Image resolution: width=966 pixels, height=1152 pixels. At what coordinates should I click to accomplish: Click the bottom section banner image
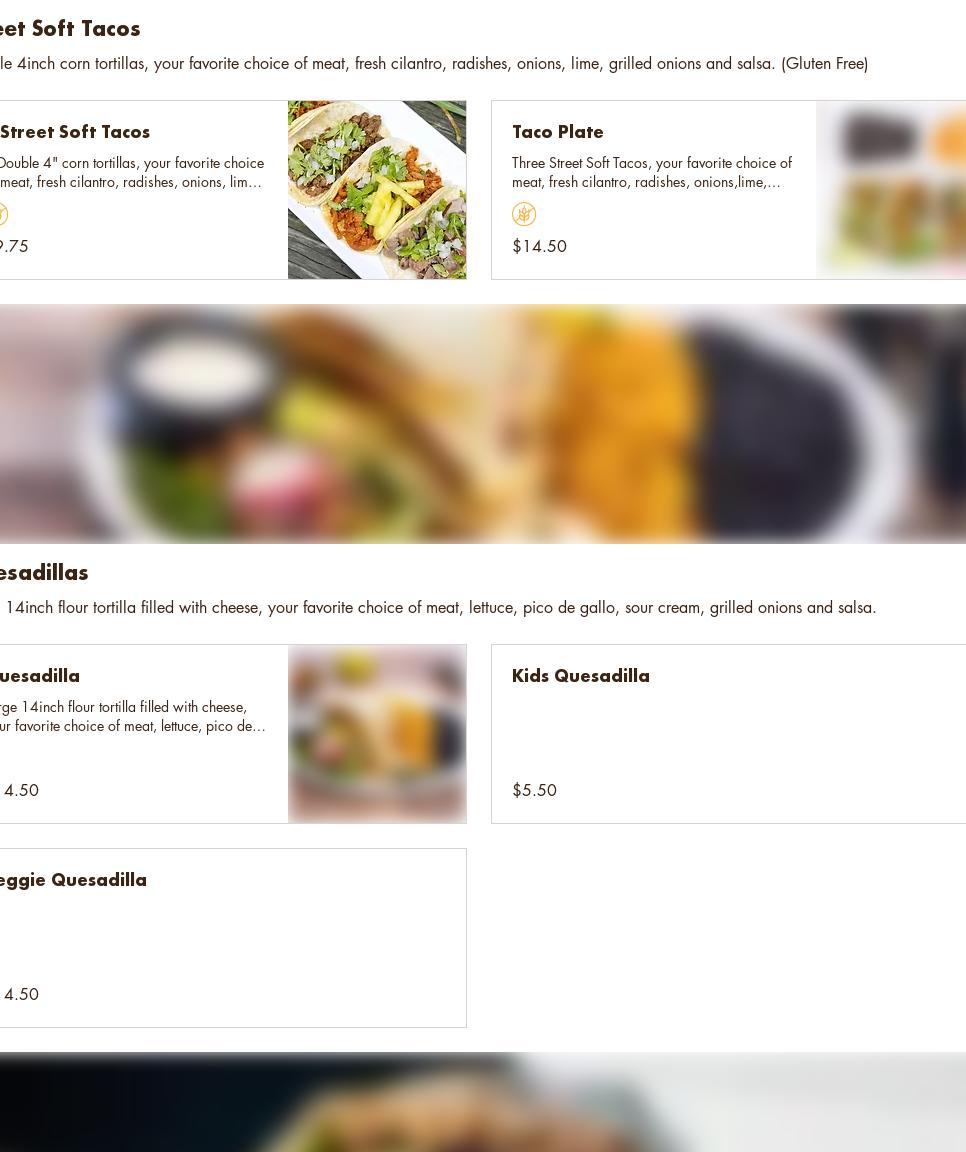click(x=483, y=1102)
